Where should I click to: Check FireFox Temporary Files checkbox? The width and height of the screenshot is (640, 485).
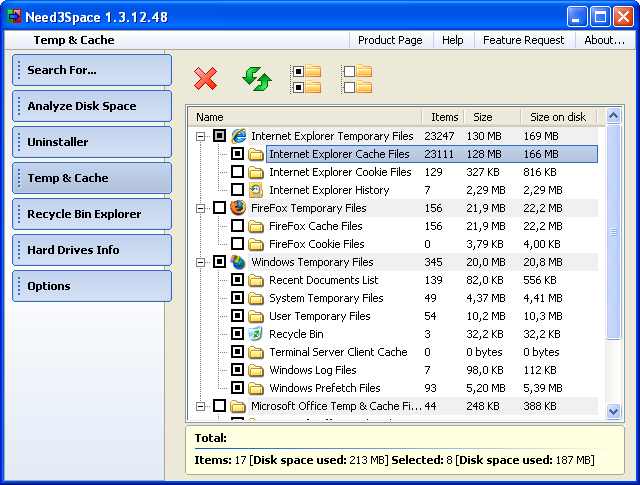tap(219, 207)
